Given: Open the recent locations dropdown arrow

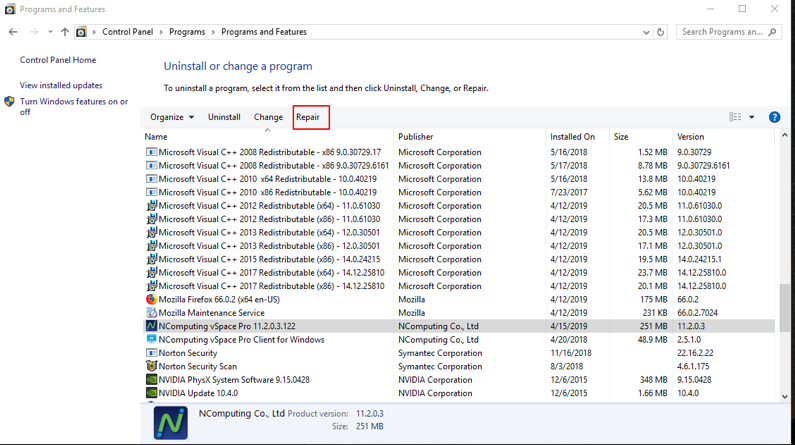Looking at the screenshot, I should click(50, 32).
